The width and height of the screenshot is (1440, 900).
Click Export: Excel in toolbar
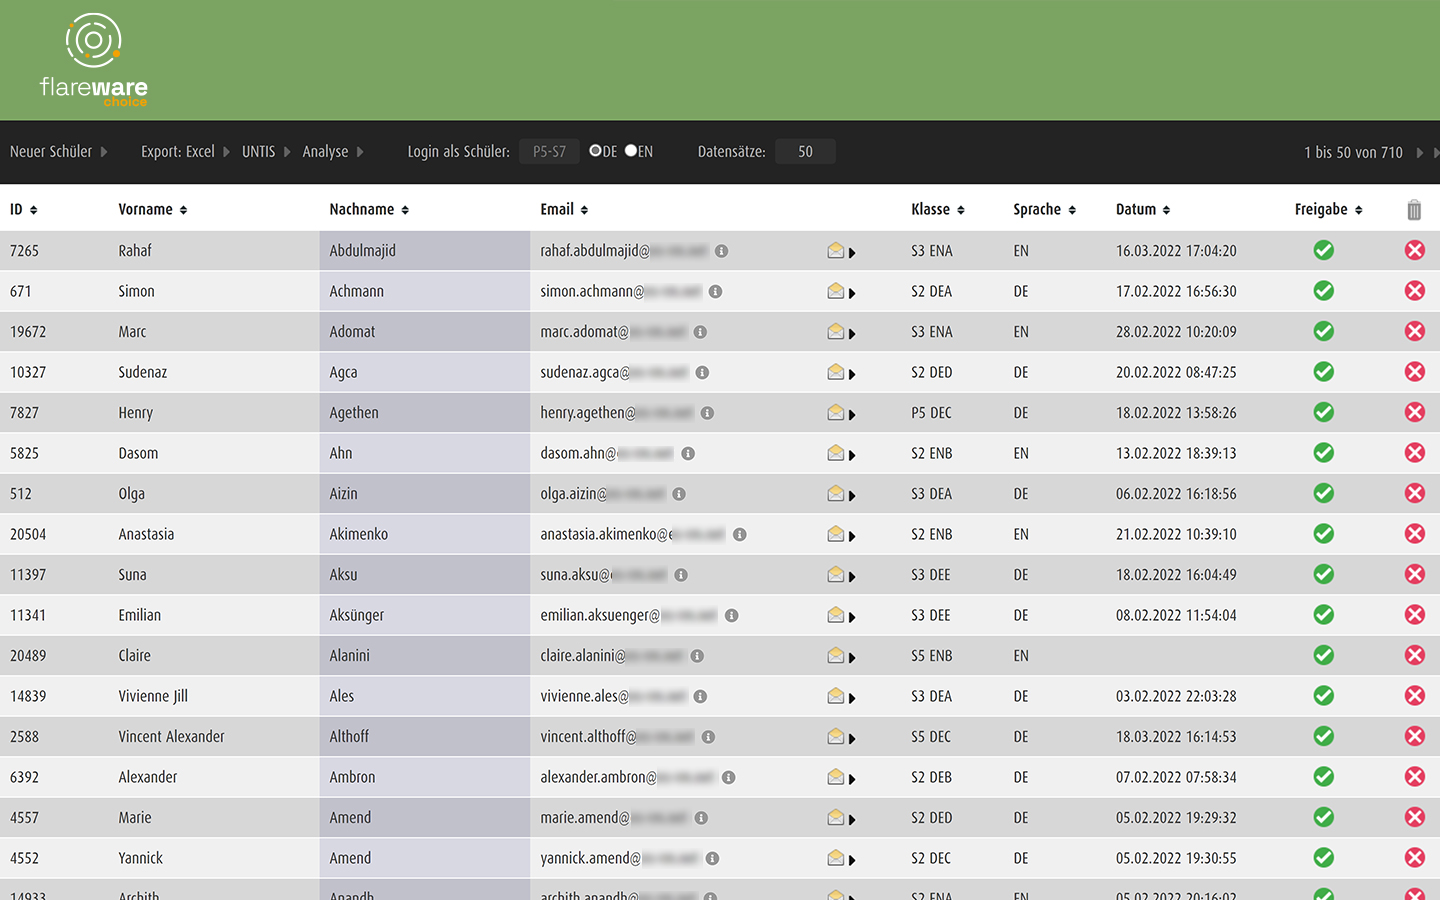(185, 152)
